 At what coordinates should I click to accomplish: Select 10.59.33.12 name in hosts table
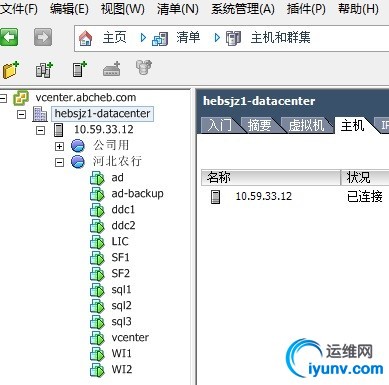coord(264,196)
